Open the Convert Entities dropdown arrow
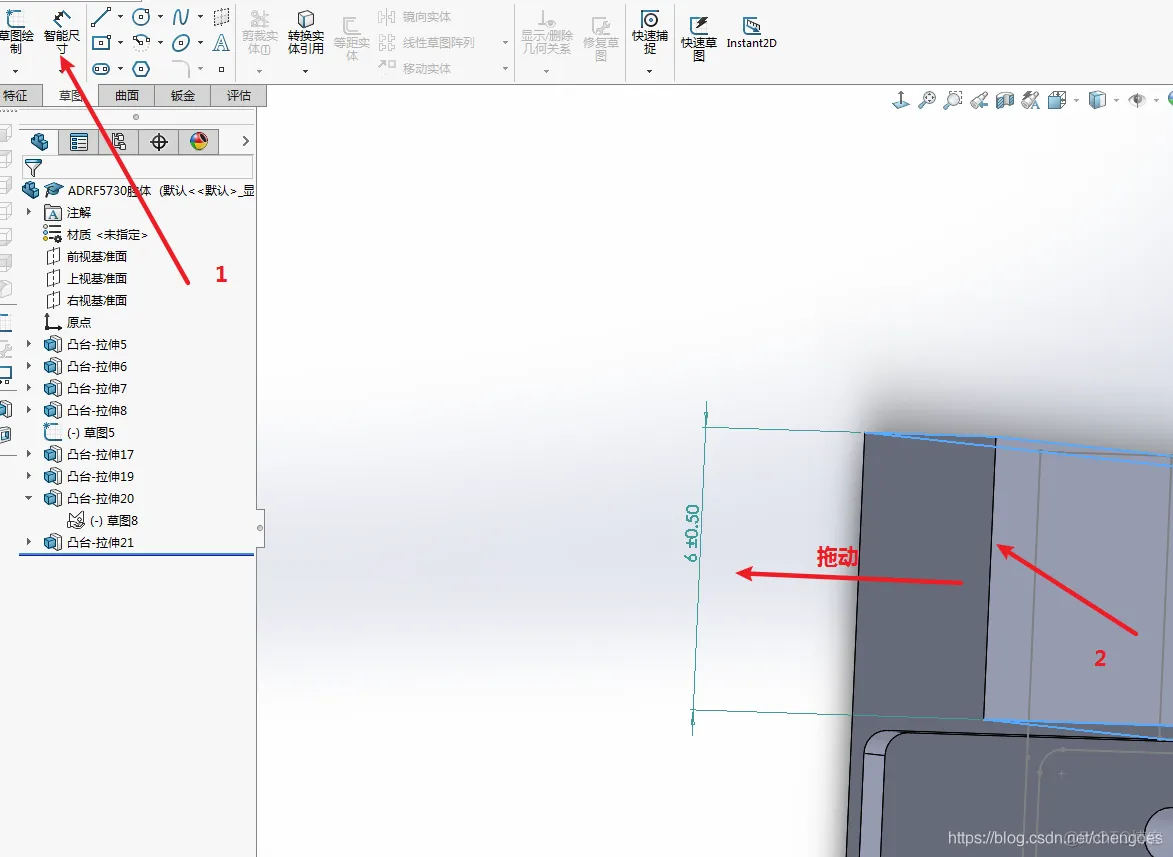The image size is (1173, 857). (305, 71)
